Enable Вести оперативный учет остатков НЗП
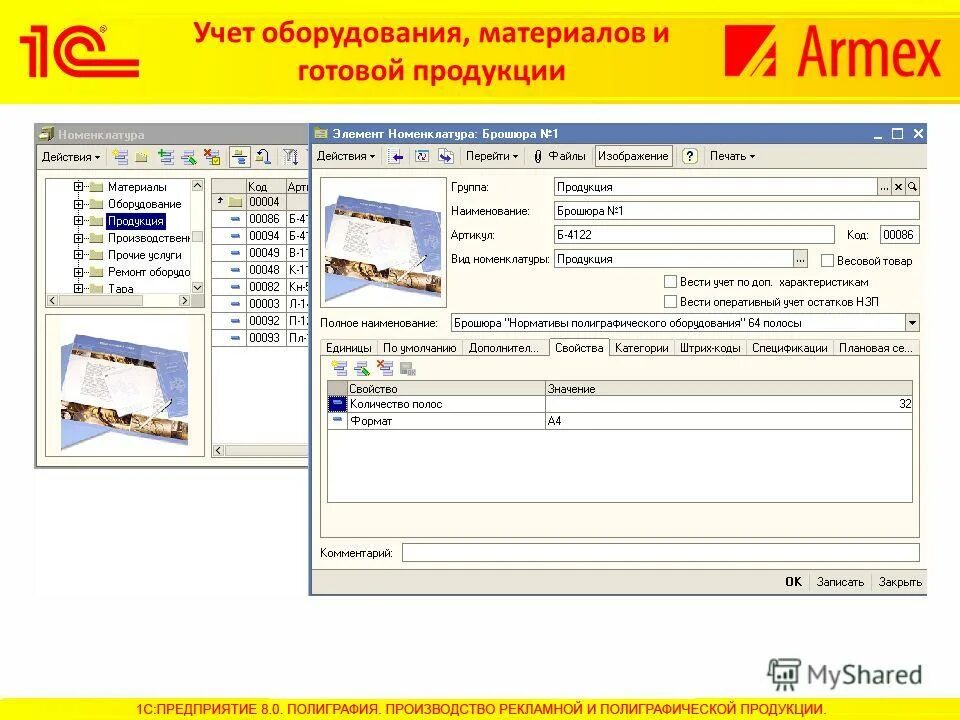The image size is (960, 720). click(669, 301)
